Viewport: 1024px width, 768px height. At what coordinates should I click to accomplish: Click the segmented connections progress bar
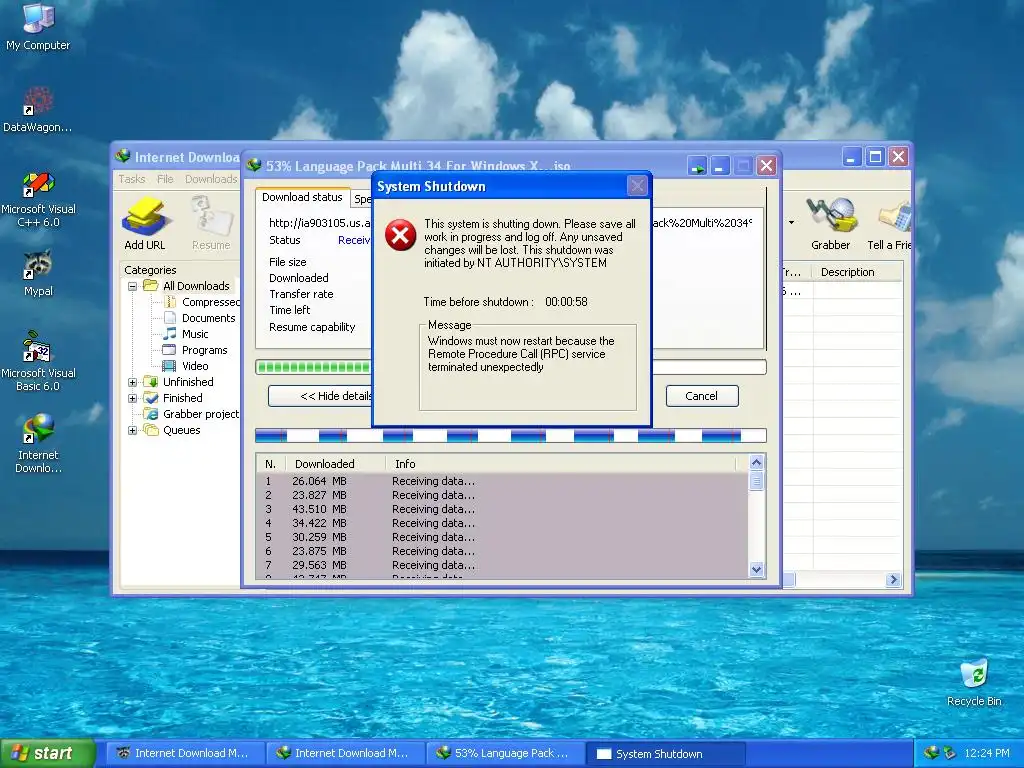511,436
